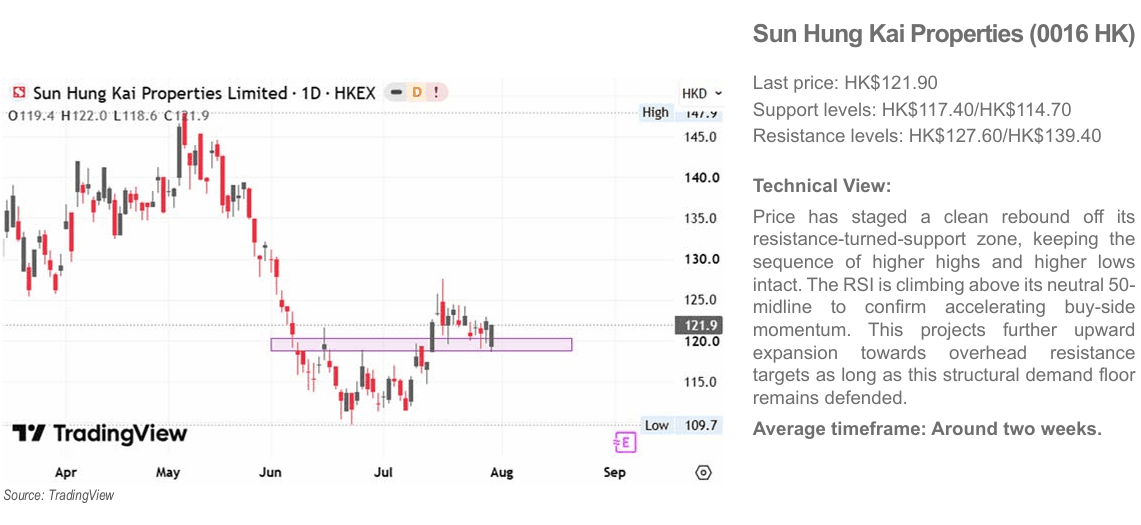The width and height of the screenshot is (1141, 525).
Task: Click the Sun Hung Kai red logo icon
Action: click(20, 93)
